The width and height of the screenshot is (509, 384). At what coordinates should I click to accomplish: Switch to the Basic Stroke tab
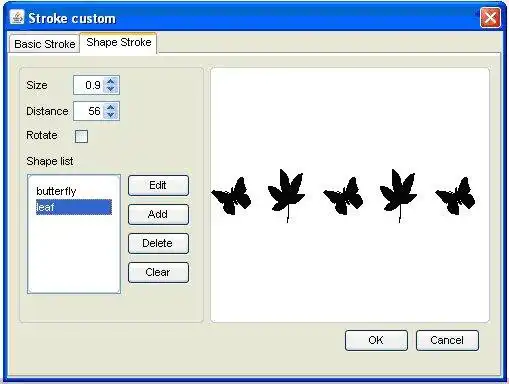[44, 44]
